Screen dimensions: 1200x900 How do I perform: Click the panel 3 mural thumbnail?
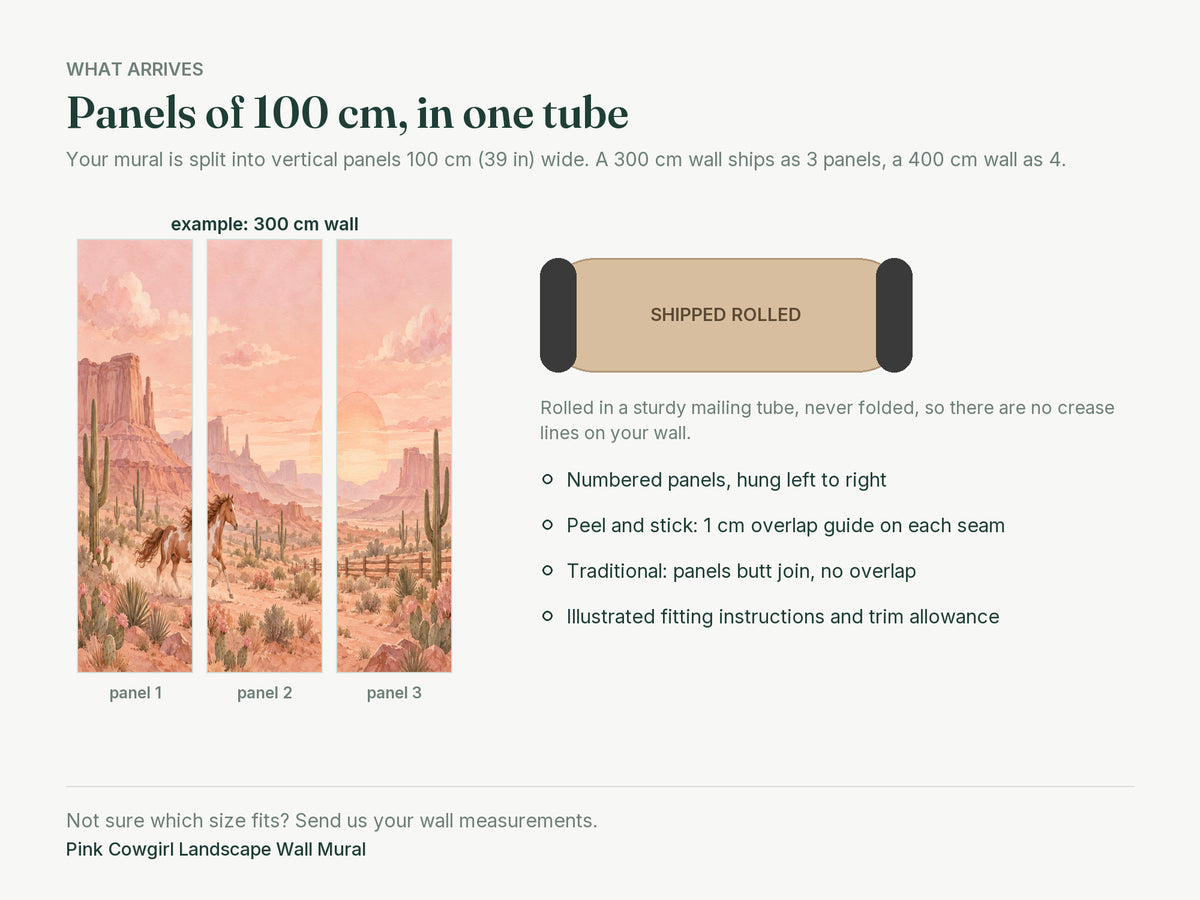pyautogui.click(x=394, y=456)
